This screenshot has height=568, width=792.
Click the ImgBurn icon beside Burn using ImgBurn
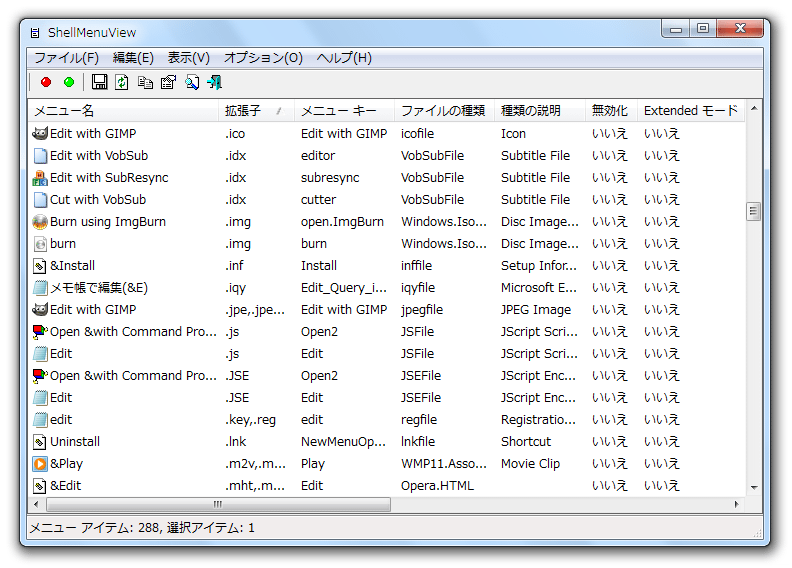coord(40,222)
